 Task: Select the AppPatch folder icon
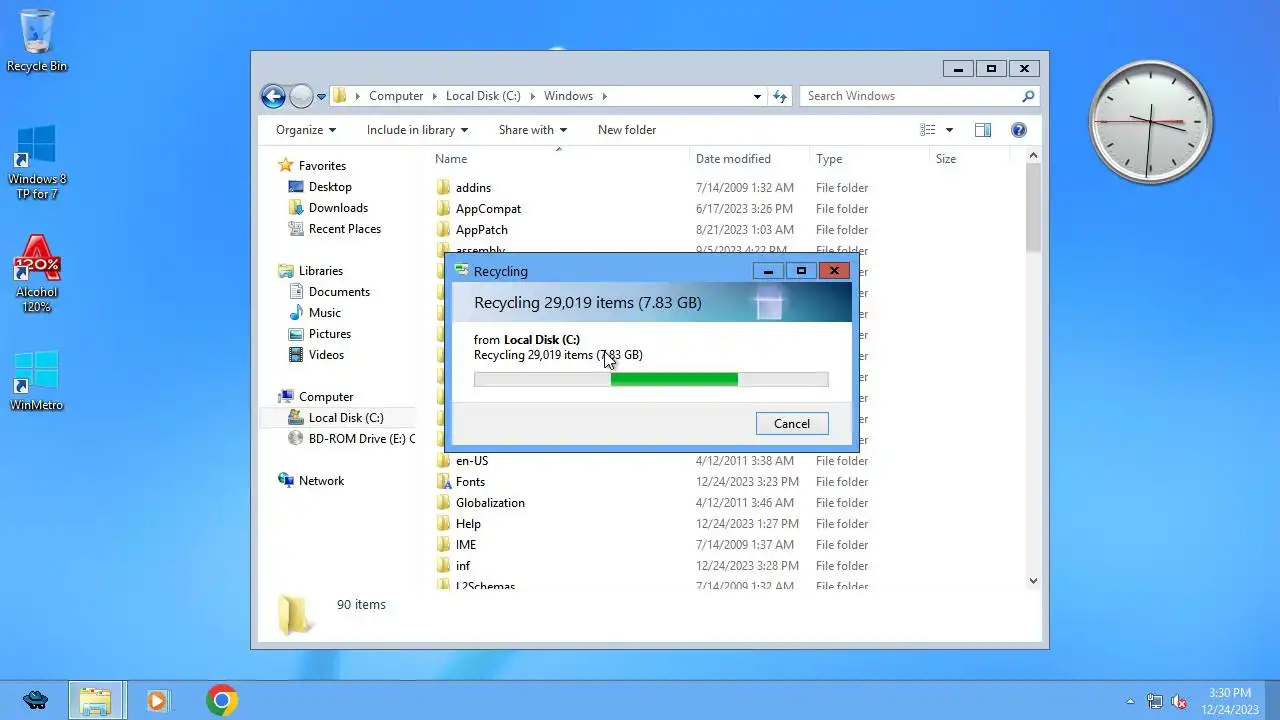(444, 230)
